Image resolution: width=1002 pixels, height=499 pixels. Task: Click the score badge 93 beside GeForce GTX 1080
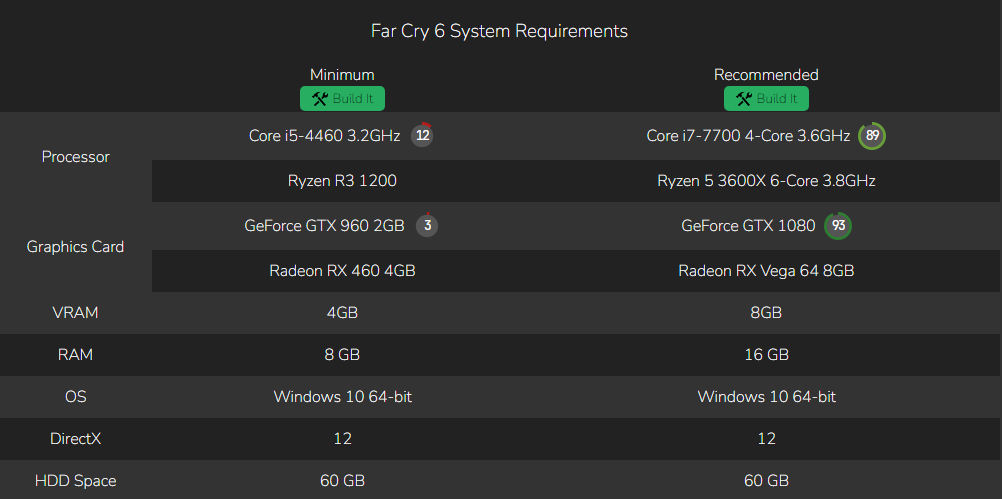(838, 226)
